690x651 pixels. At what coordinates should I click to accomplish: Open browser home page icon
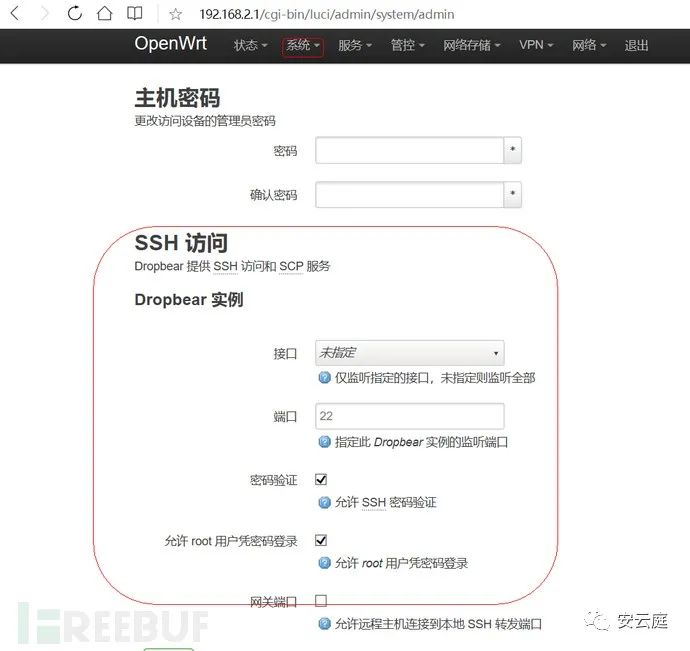[105, 13]
